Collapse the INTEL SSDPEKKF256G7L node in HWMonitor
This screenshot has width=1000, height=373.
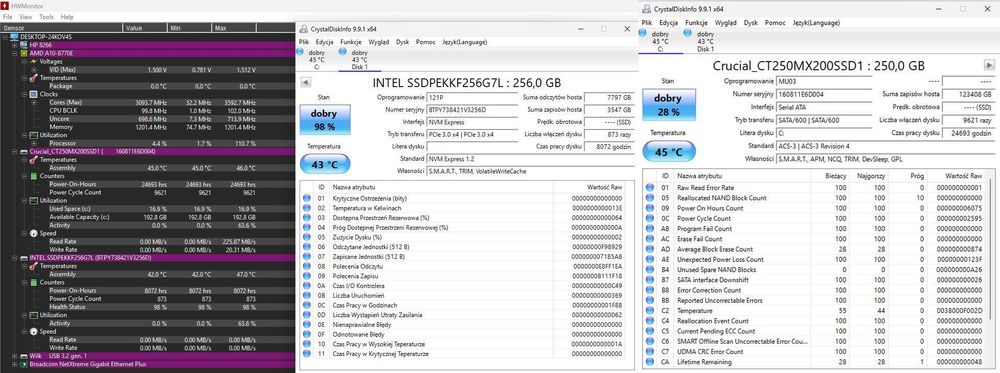[x=15, y=258]
